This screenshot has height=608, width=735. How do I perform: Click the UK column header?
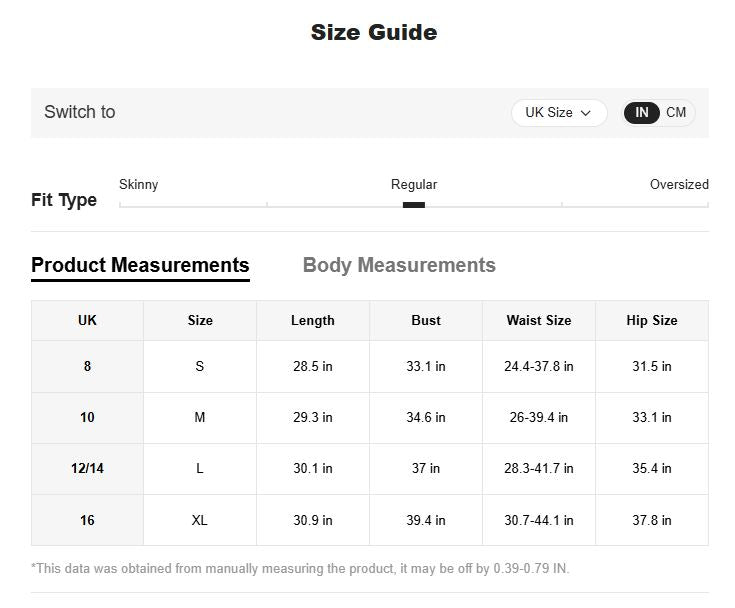87,321
